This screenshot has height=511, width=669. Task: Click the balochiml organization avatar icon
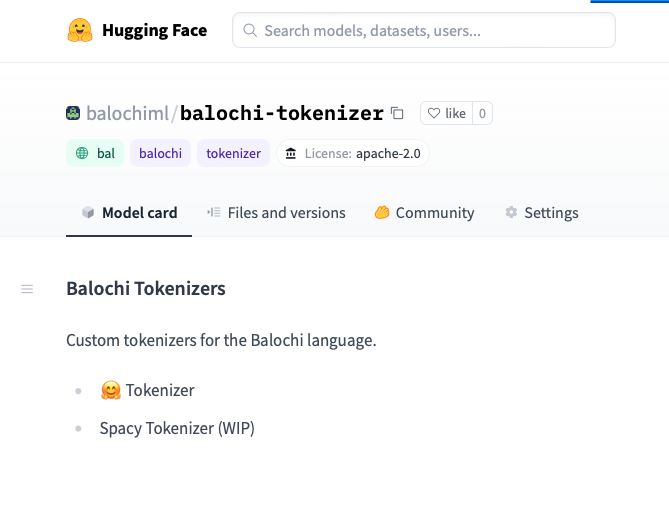[x=73, y=113]
